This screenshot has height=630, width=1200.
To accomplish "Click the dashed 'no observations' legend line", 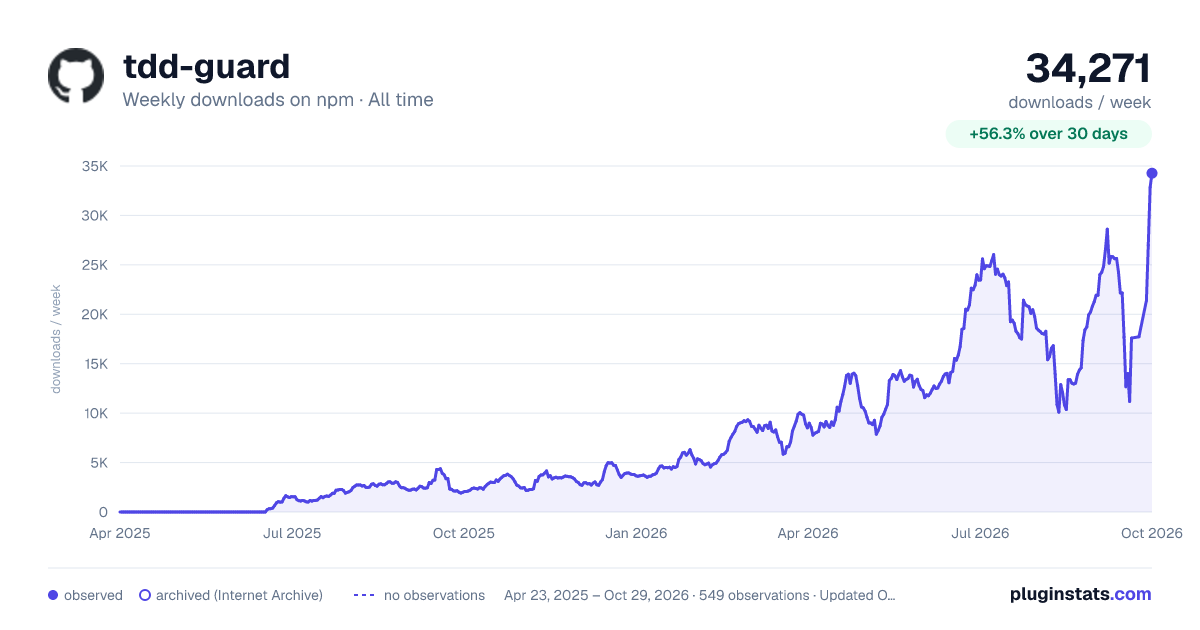I will pyautogui.click(x=364, y=595).
